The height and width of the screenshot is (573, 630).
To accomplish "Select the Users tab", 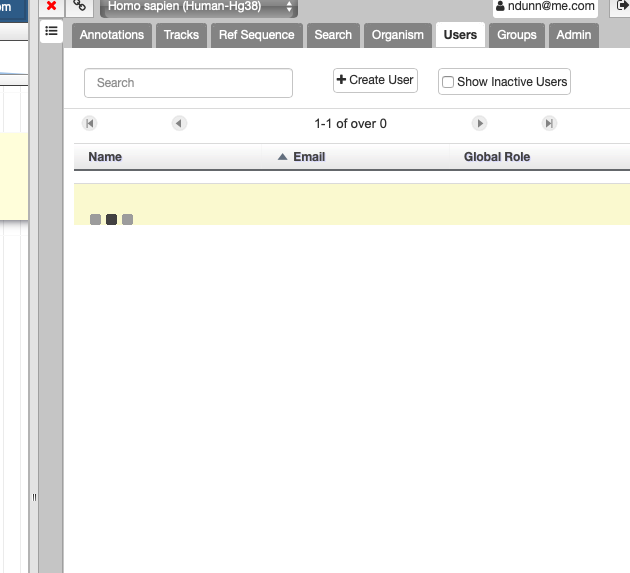I will pyautogui.click(x=460, y=35).
